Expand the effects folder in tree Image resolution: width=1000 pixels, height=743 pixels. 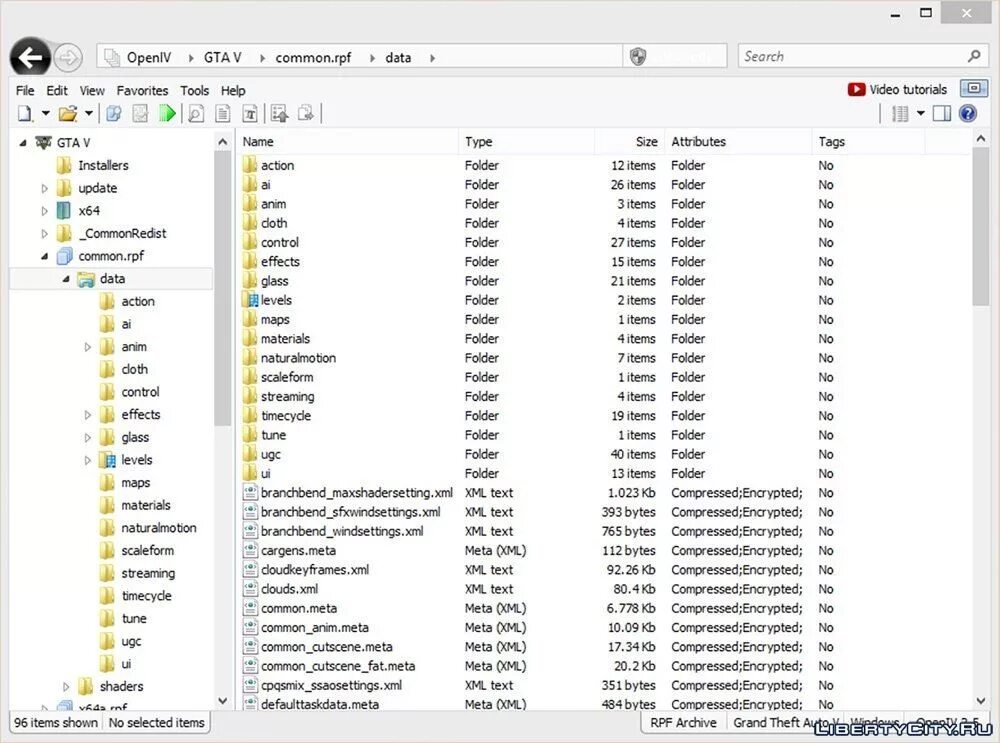coord(87,415)
